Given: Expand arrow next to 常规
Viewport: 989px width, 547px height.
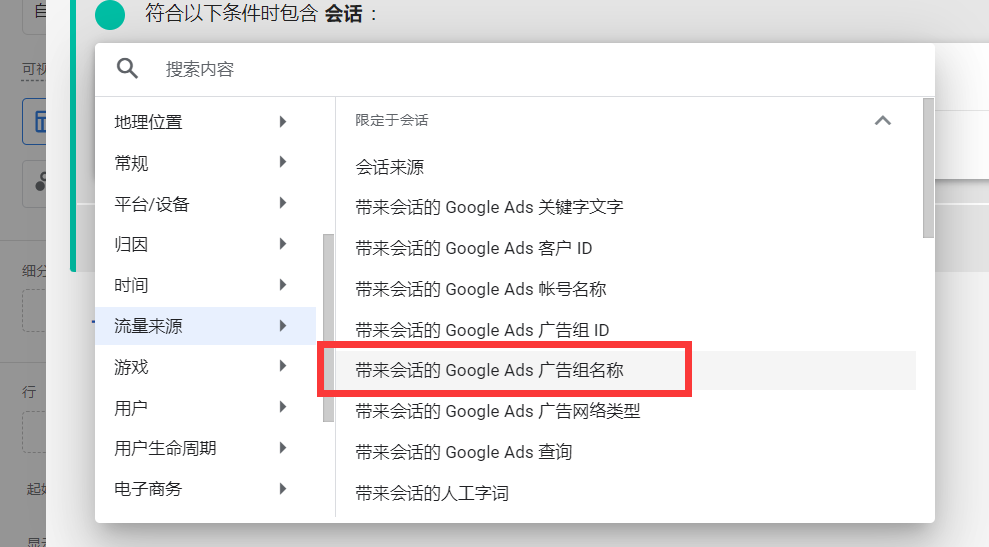Looking at the screenshot, I should (283, 162).
